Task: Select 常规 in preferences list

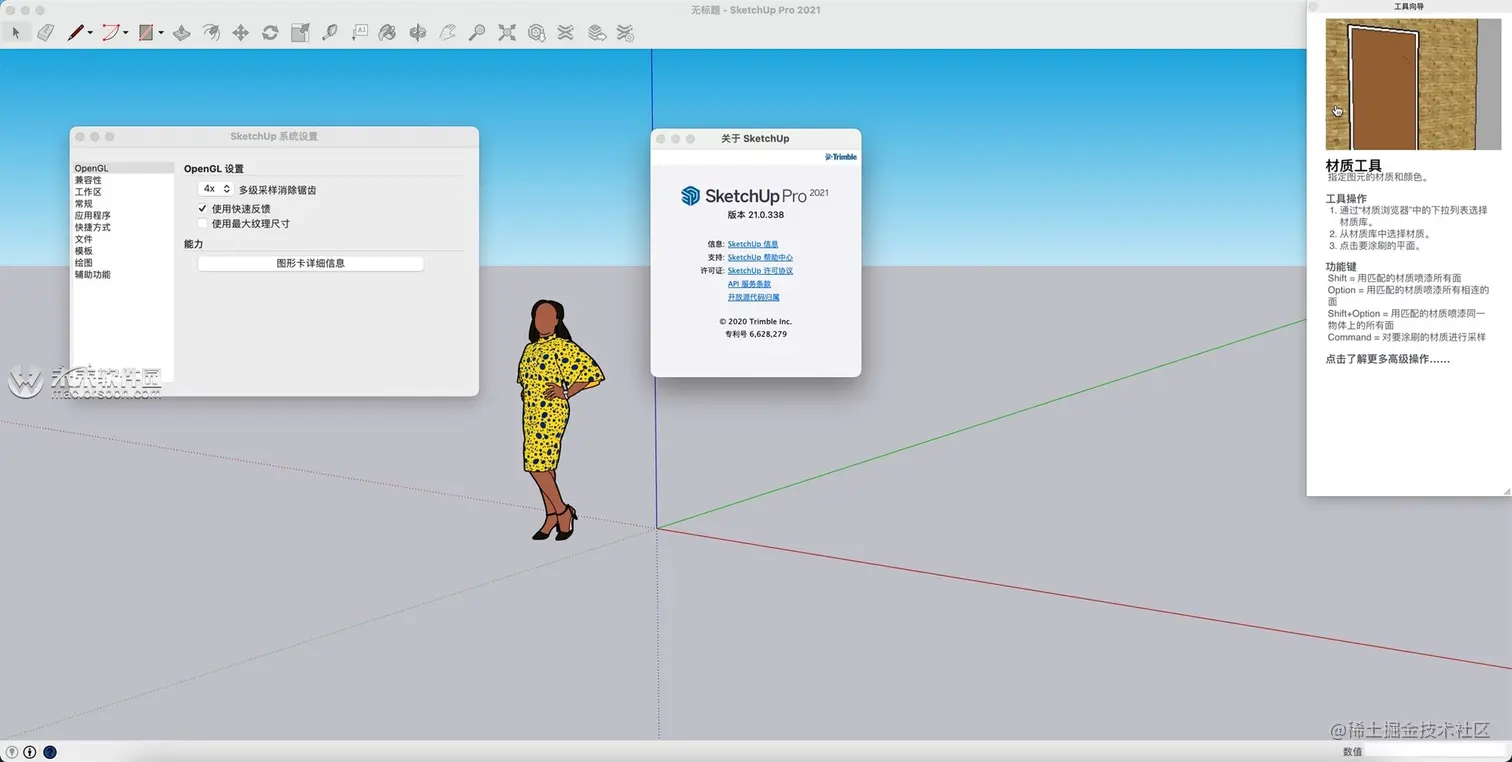Action: coord(123,204)
